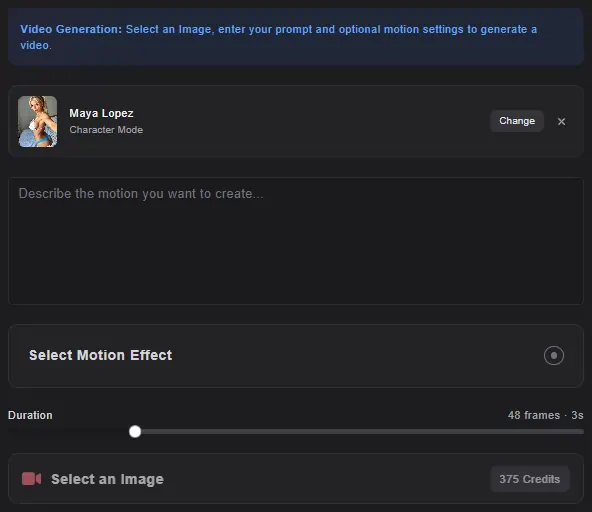Click the 375 Credits badge
Screen dimensions: 592x512
tap(530, 479)
